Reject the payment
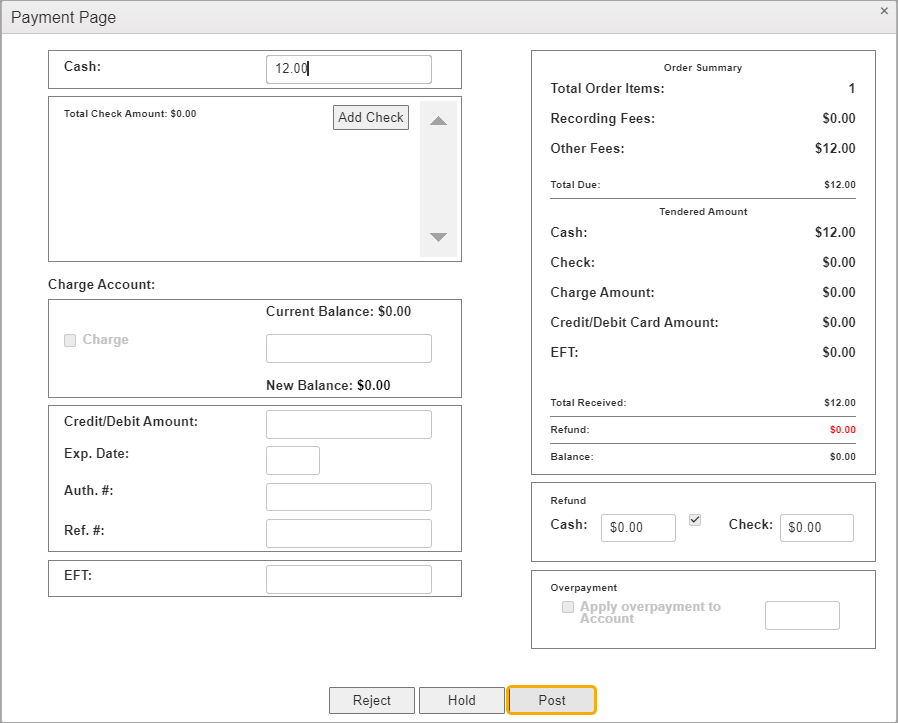 [371, 700]
